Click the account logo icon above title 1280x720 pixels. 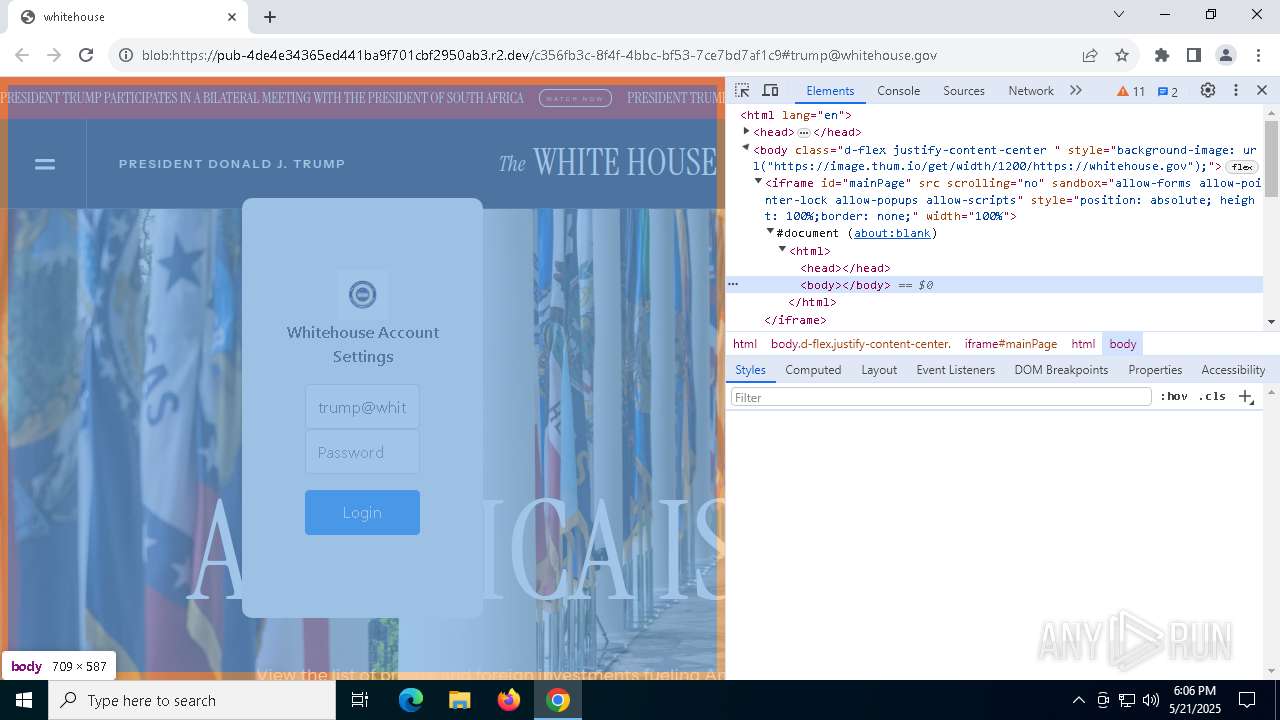pos(362,294)
